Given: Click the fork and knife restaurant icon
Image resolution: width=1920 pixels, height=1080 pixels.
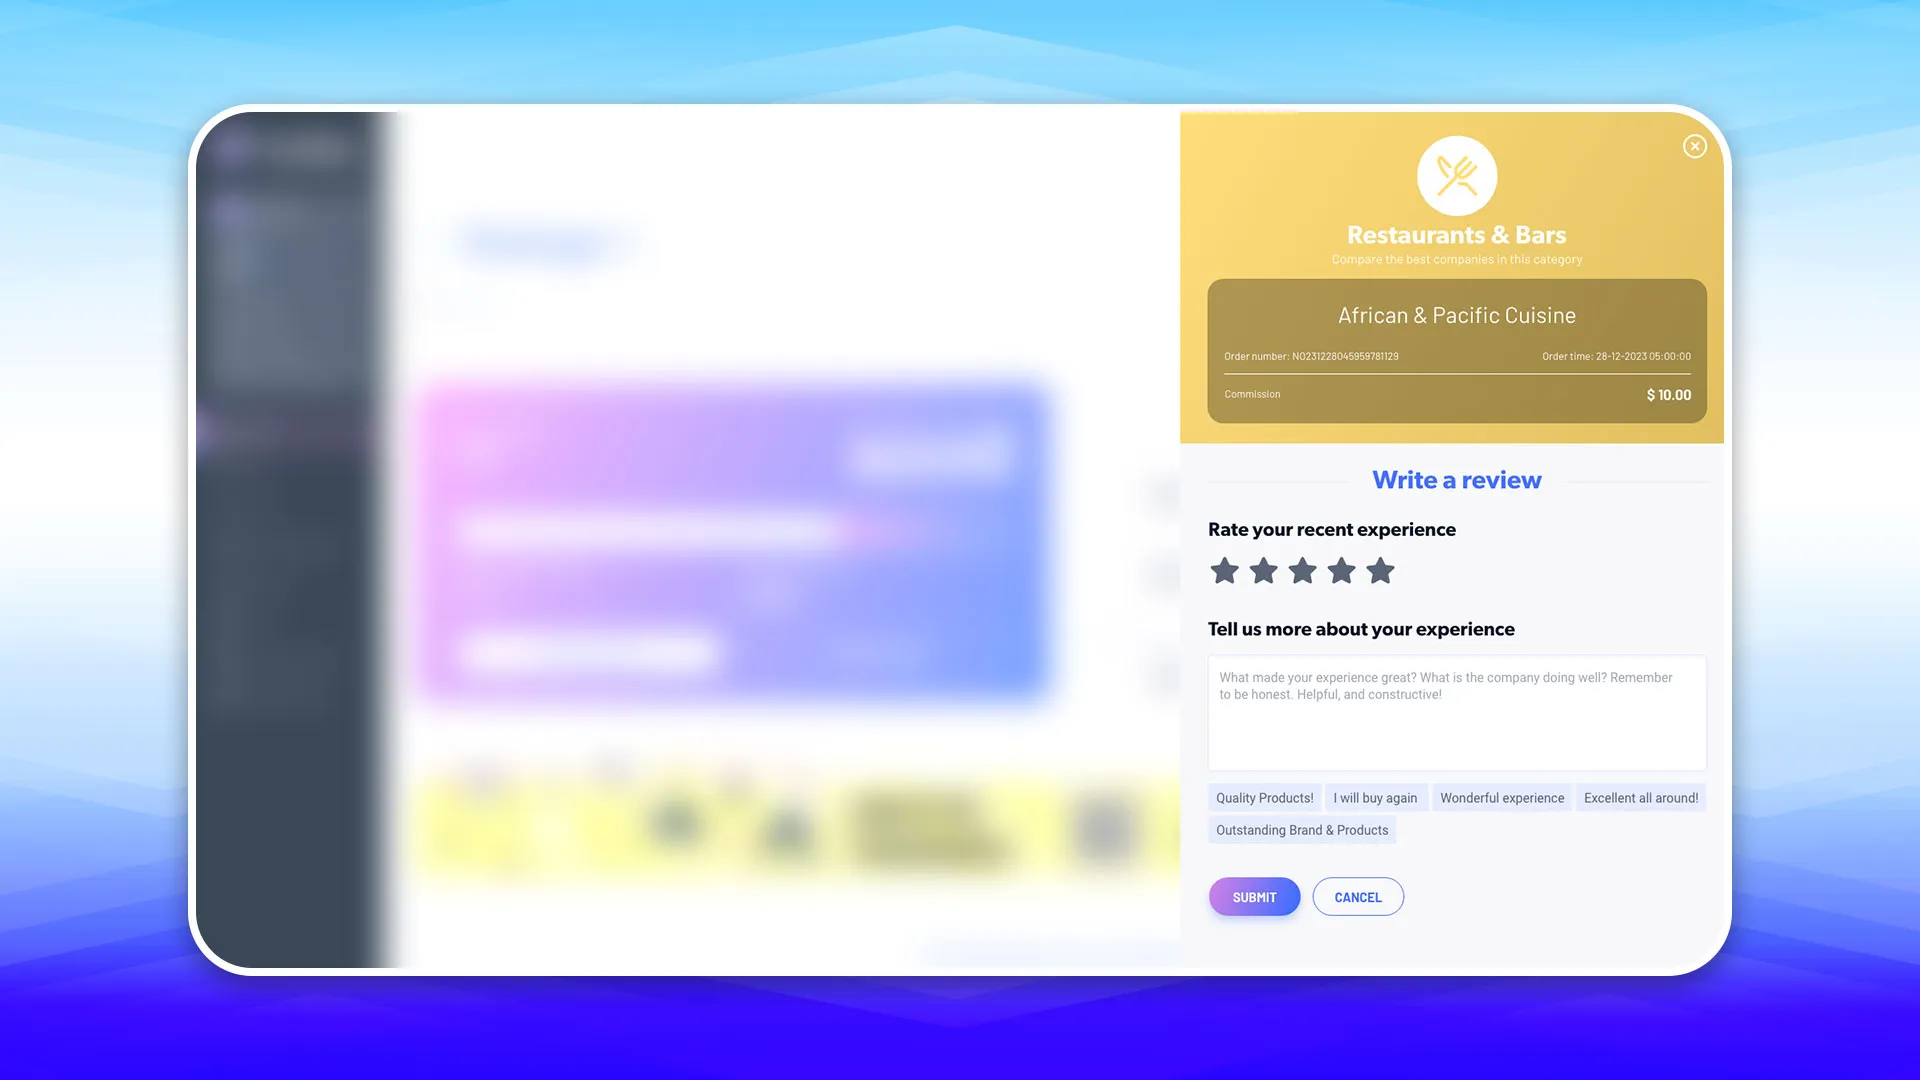Looking at the screenshot, I should 1456,173.
